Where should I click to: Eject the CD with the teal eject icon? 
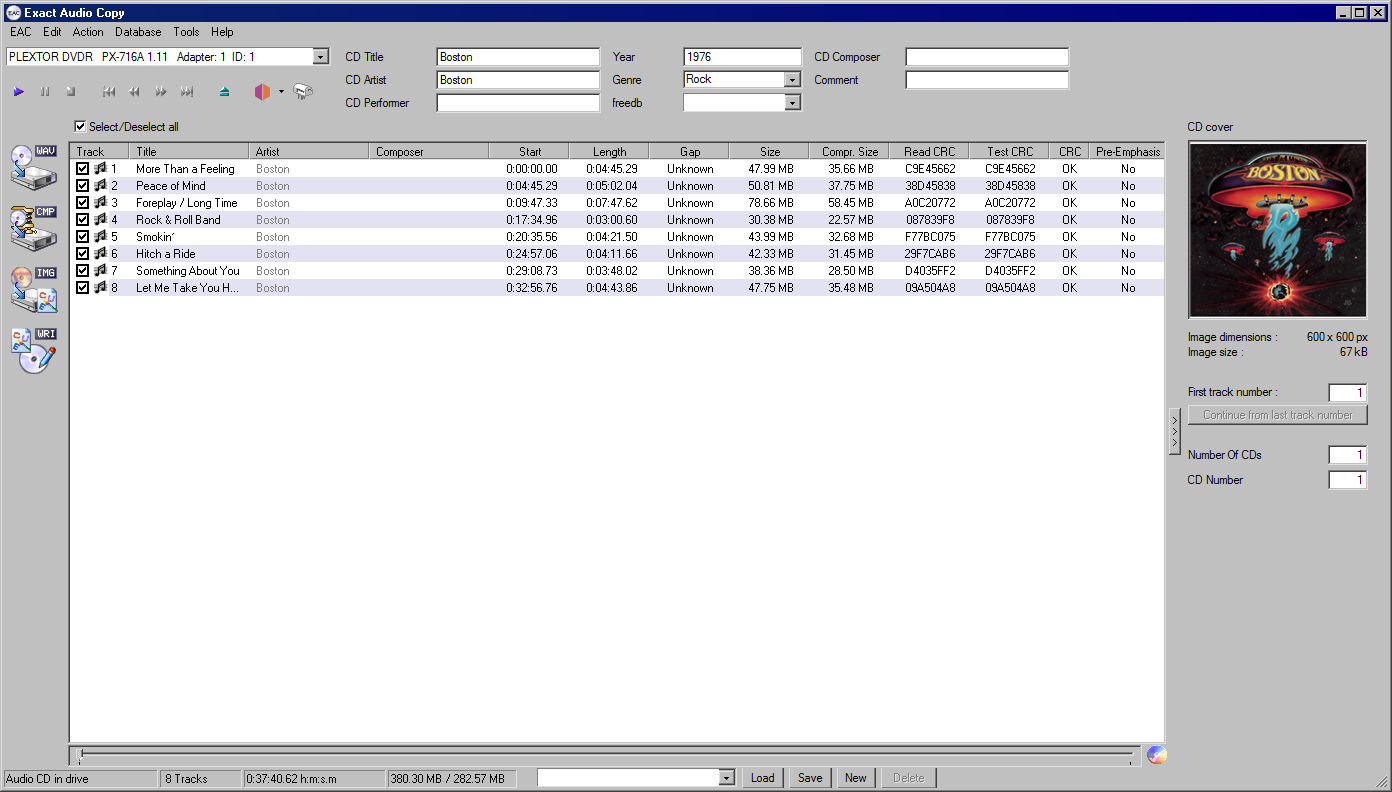coord(224,92)
